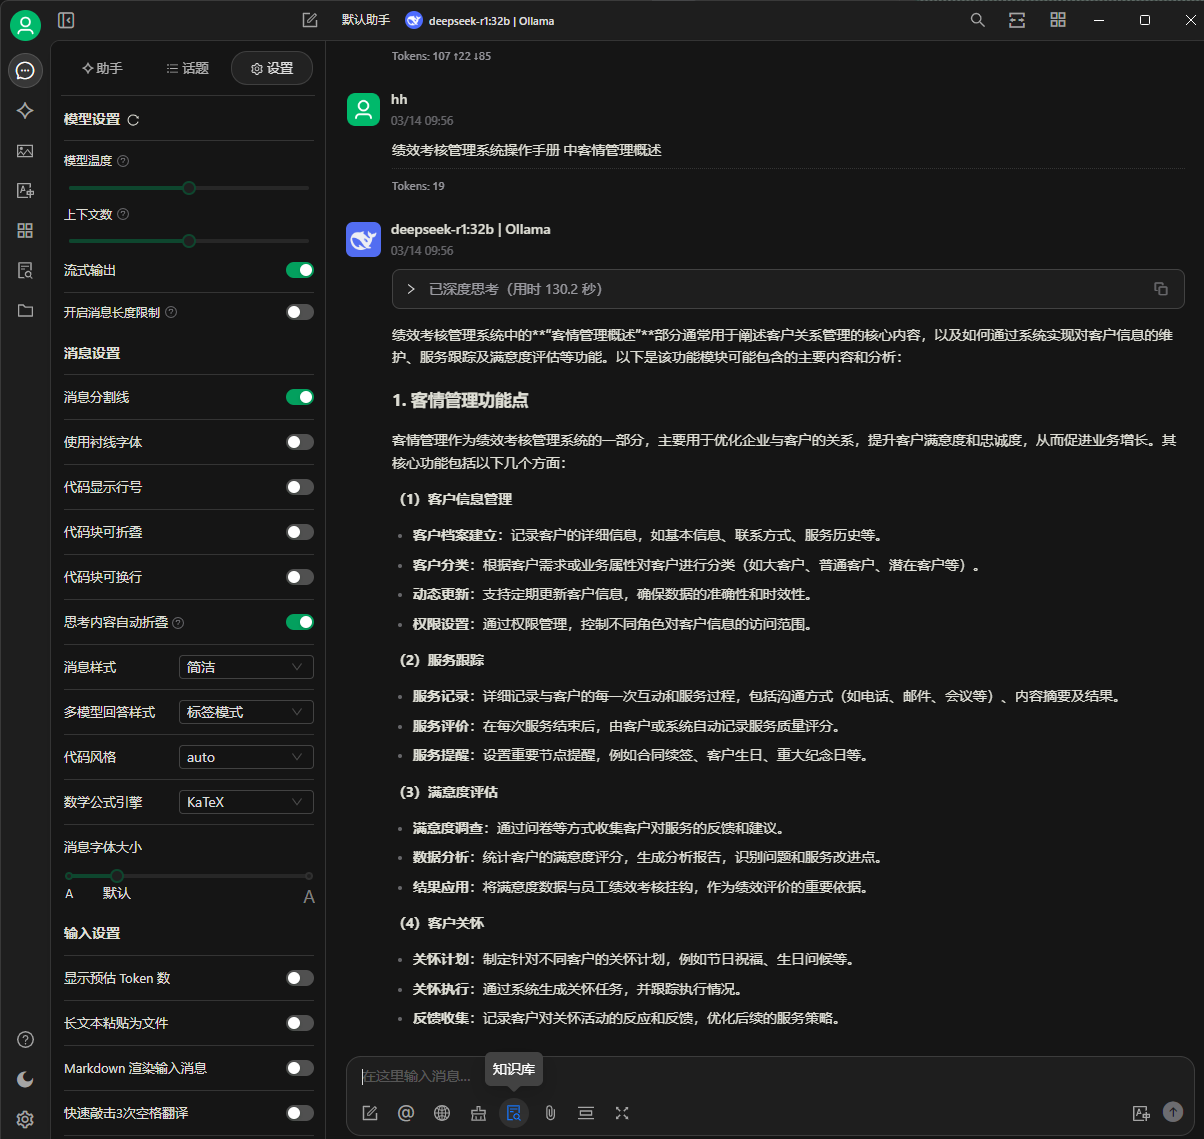Attach a file with the paperclip icon
1204x1139 pixels.
[550, 1113]
